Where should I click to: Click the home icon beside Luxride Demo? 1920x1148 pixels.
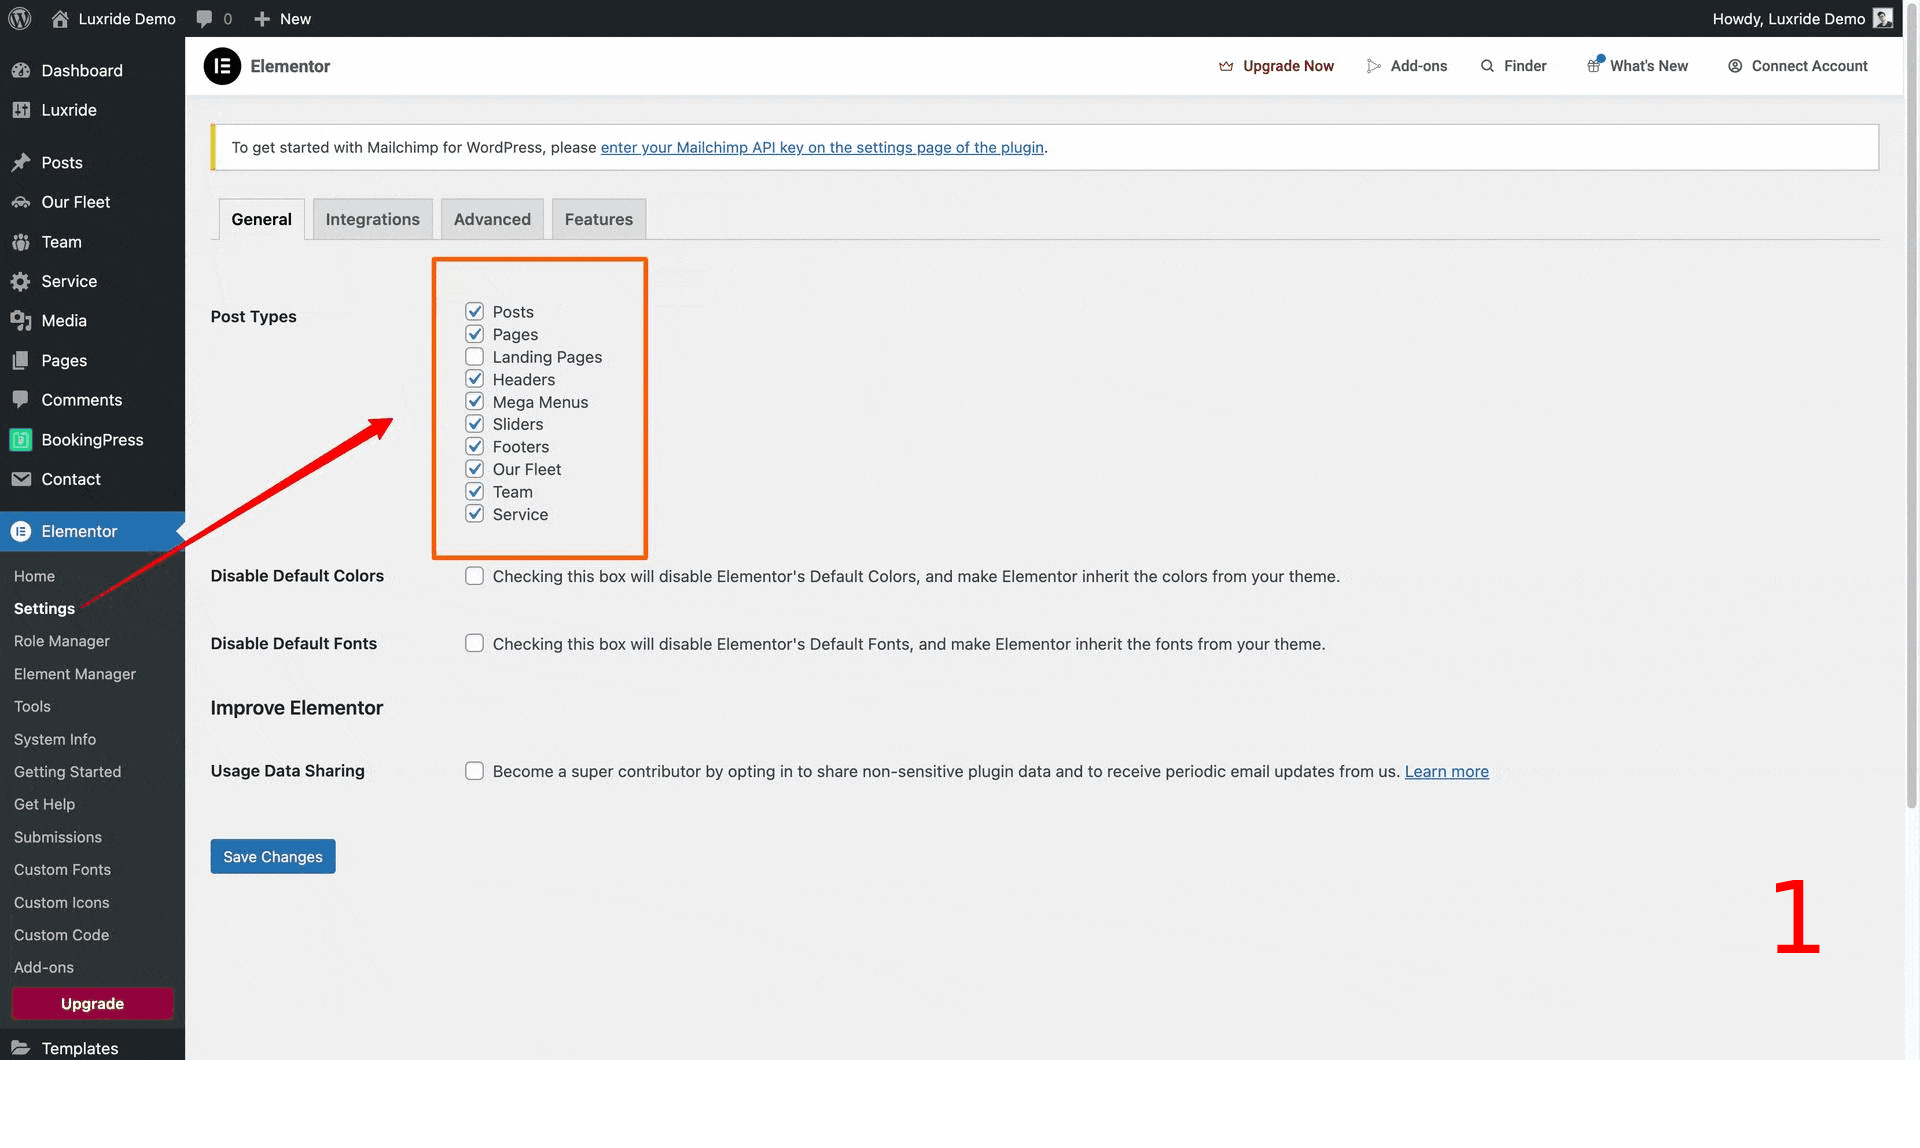coord(60,18)
